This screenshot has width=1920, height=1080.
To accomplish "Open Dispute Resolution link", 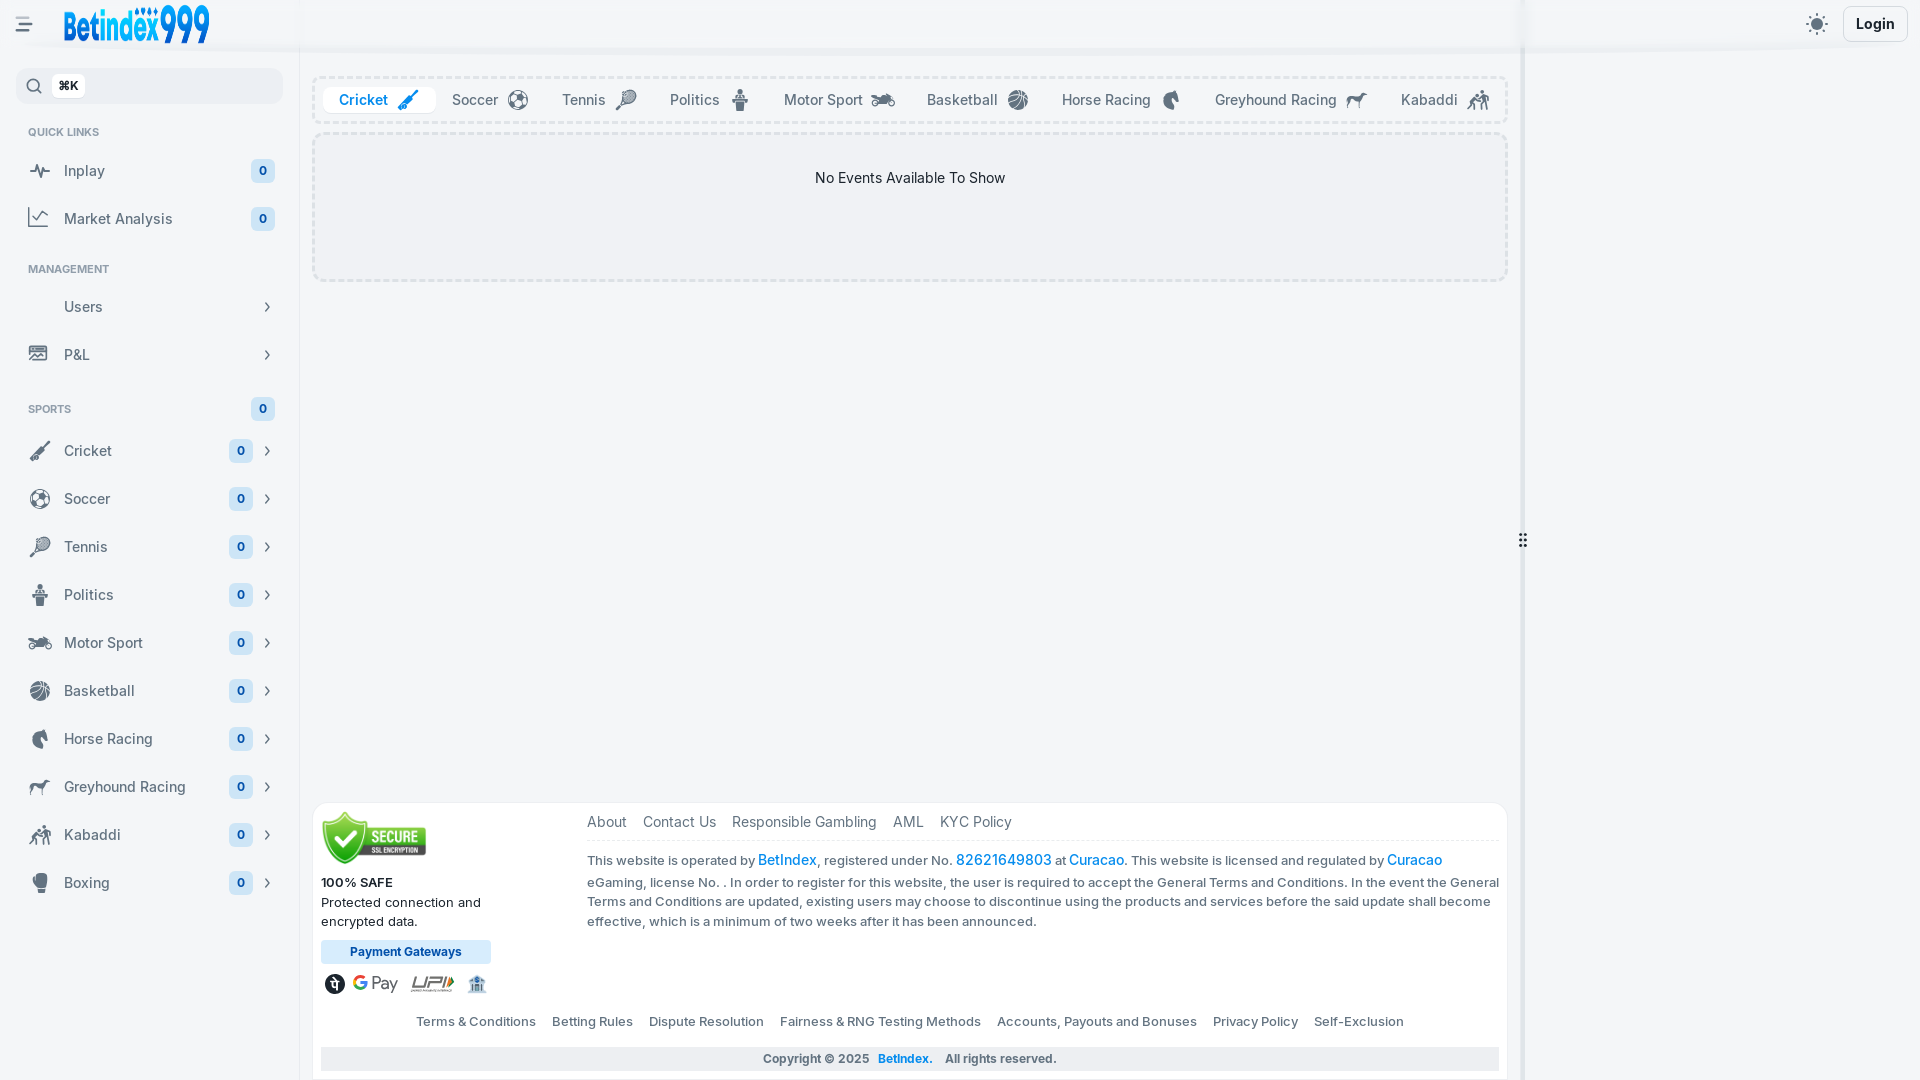I will click(x=706, y=1022).
